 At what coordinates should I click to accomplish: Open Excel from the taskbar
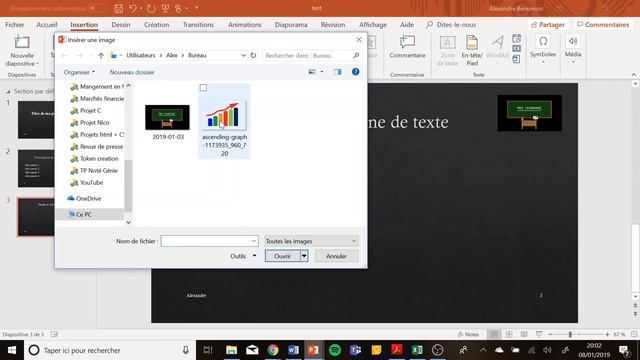[x=417, y=350]
